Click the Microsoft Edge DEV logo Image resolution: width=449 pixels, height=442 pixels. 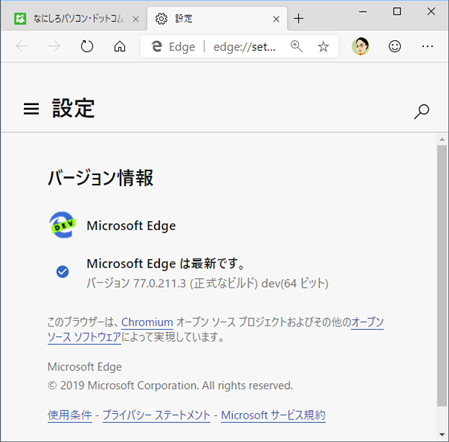(62, 225)
